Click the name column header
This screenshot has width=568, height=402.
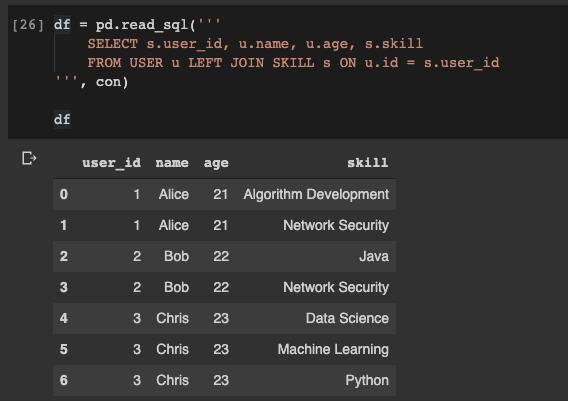click(x=172, y=163)
